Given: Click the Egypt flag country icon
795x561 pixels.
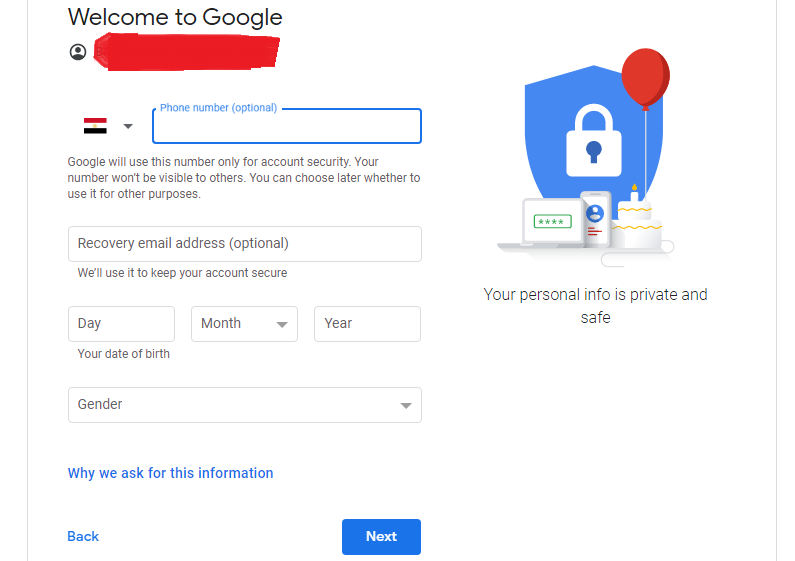Looking at the screenshot, I should point(95,126).
